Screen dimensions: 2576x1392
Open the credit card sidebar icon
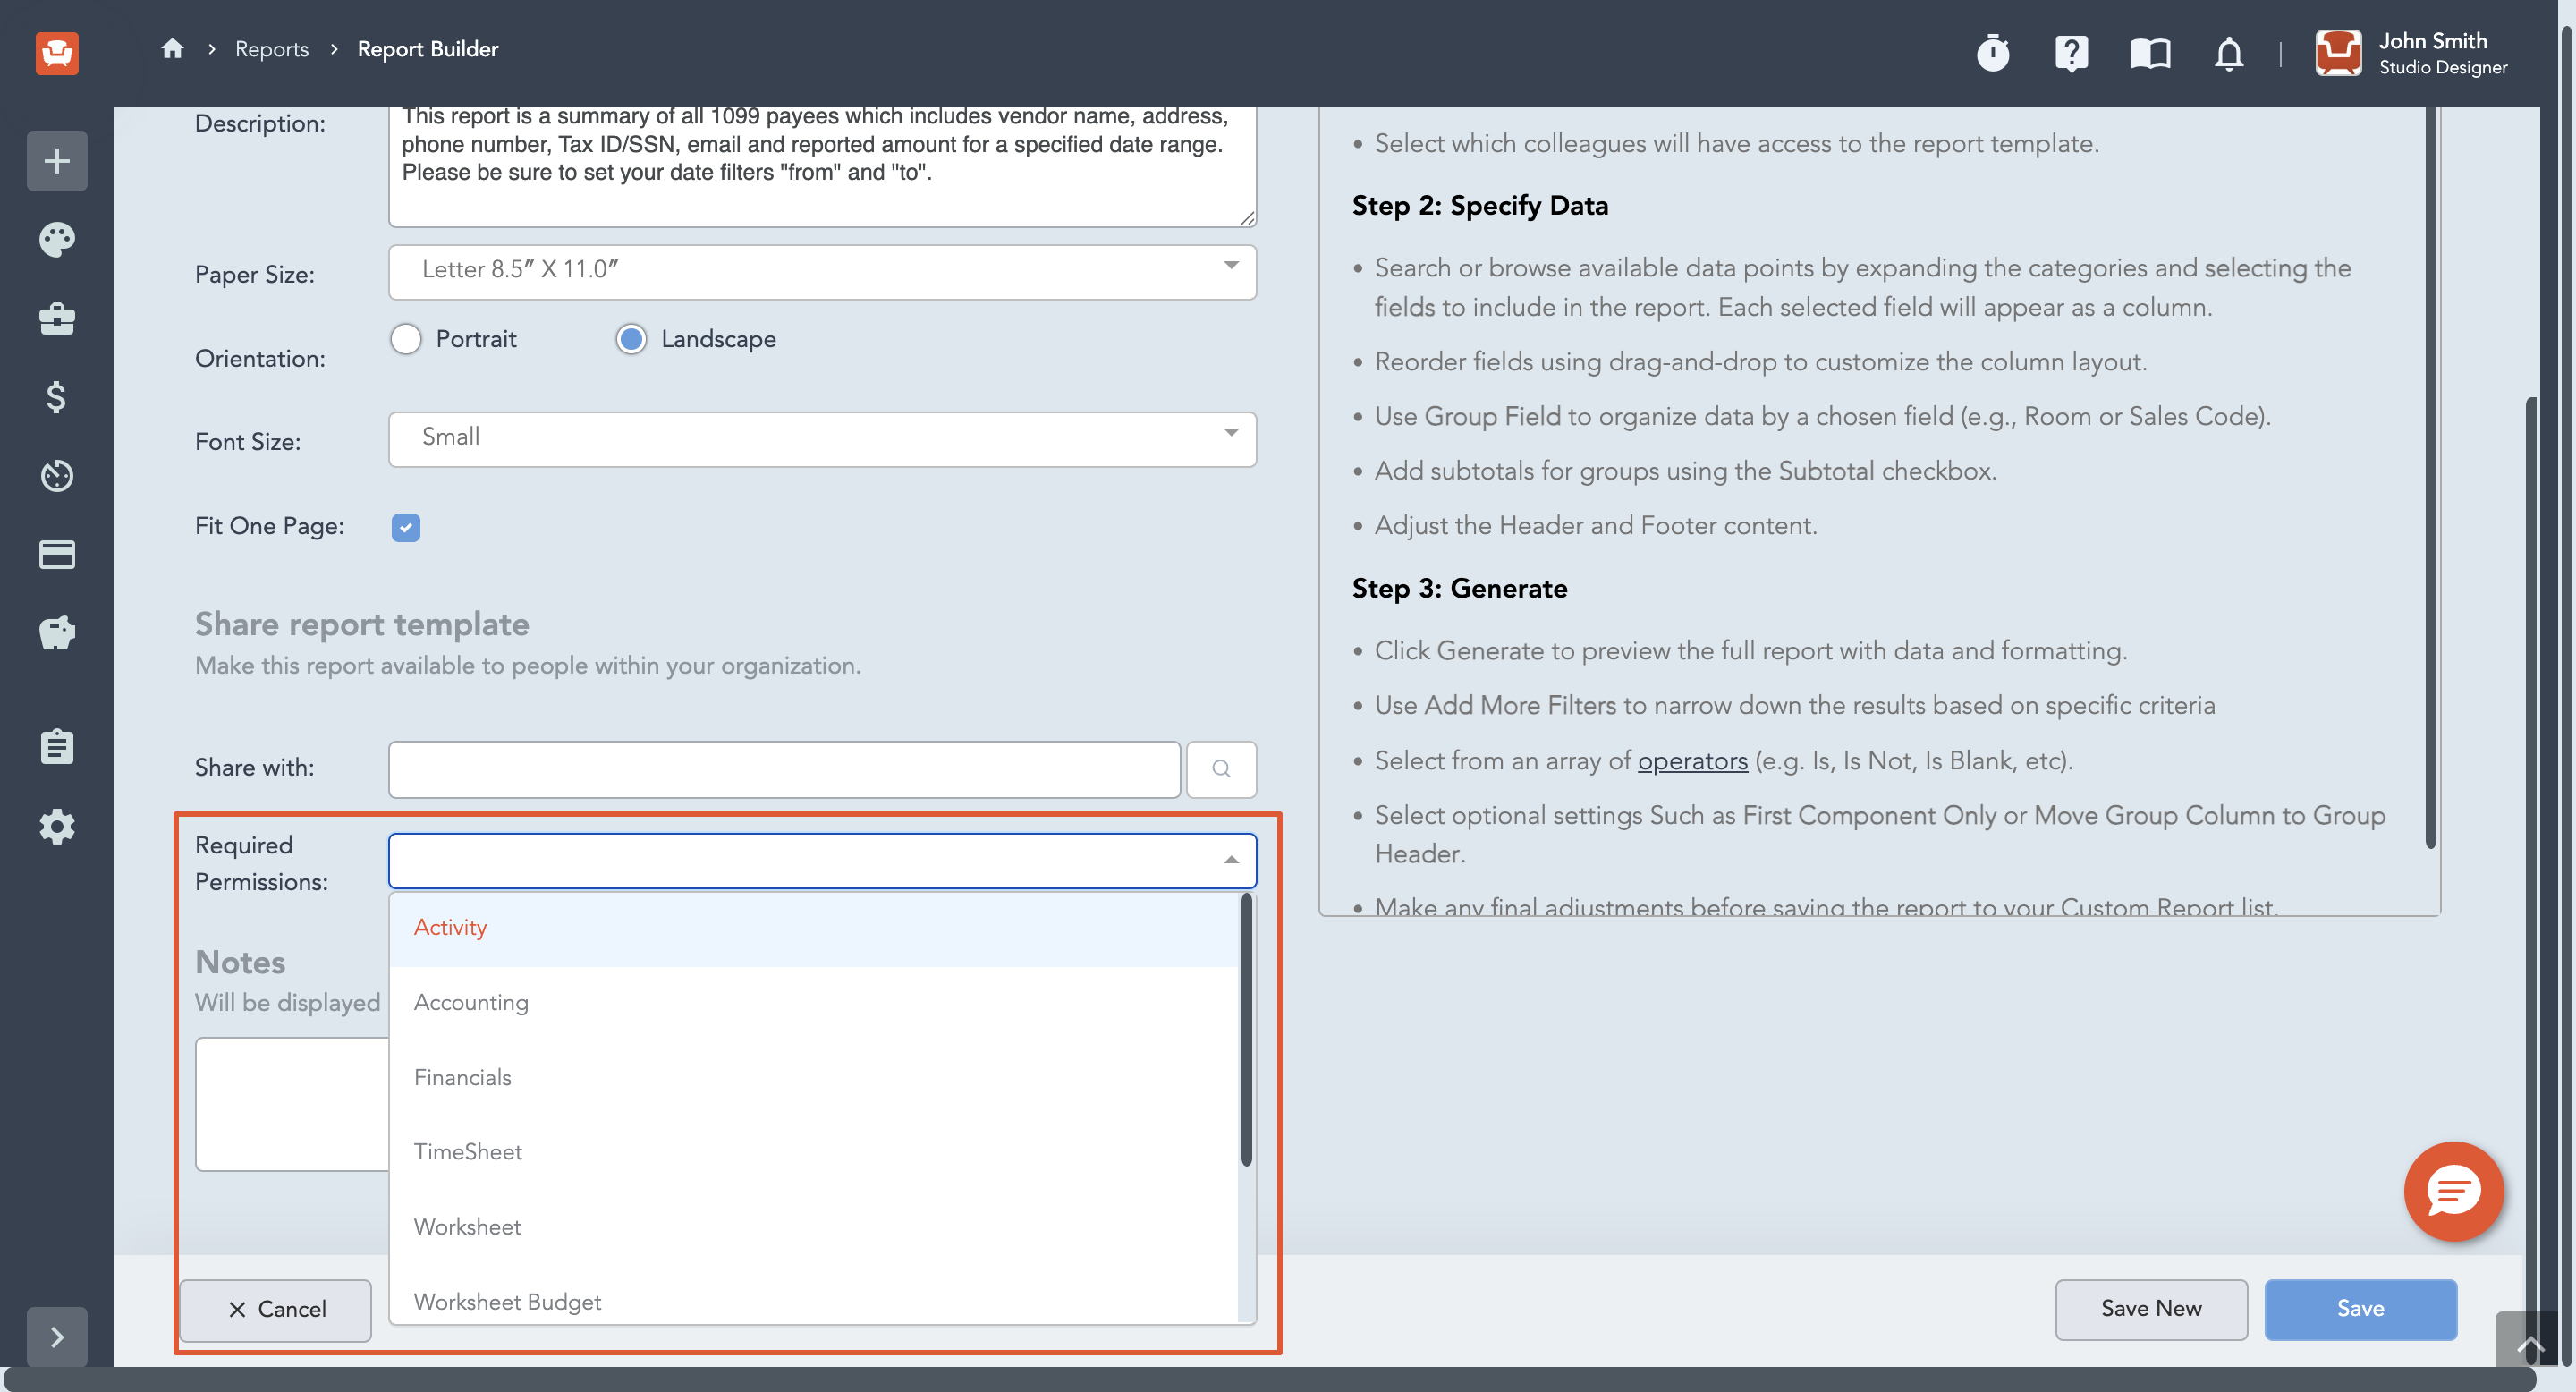(x=57, y=554)
